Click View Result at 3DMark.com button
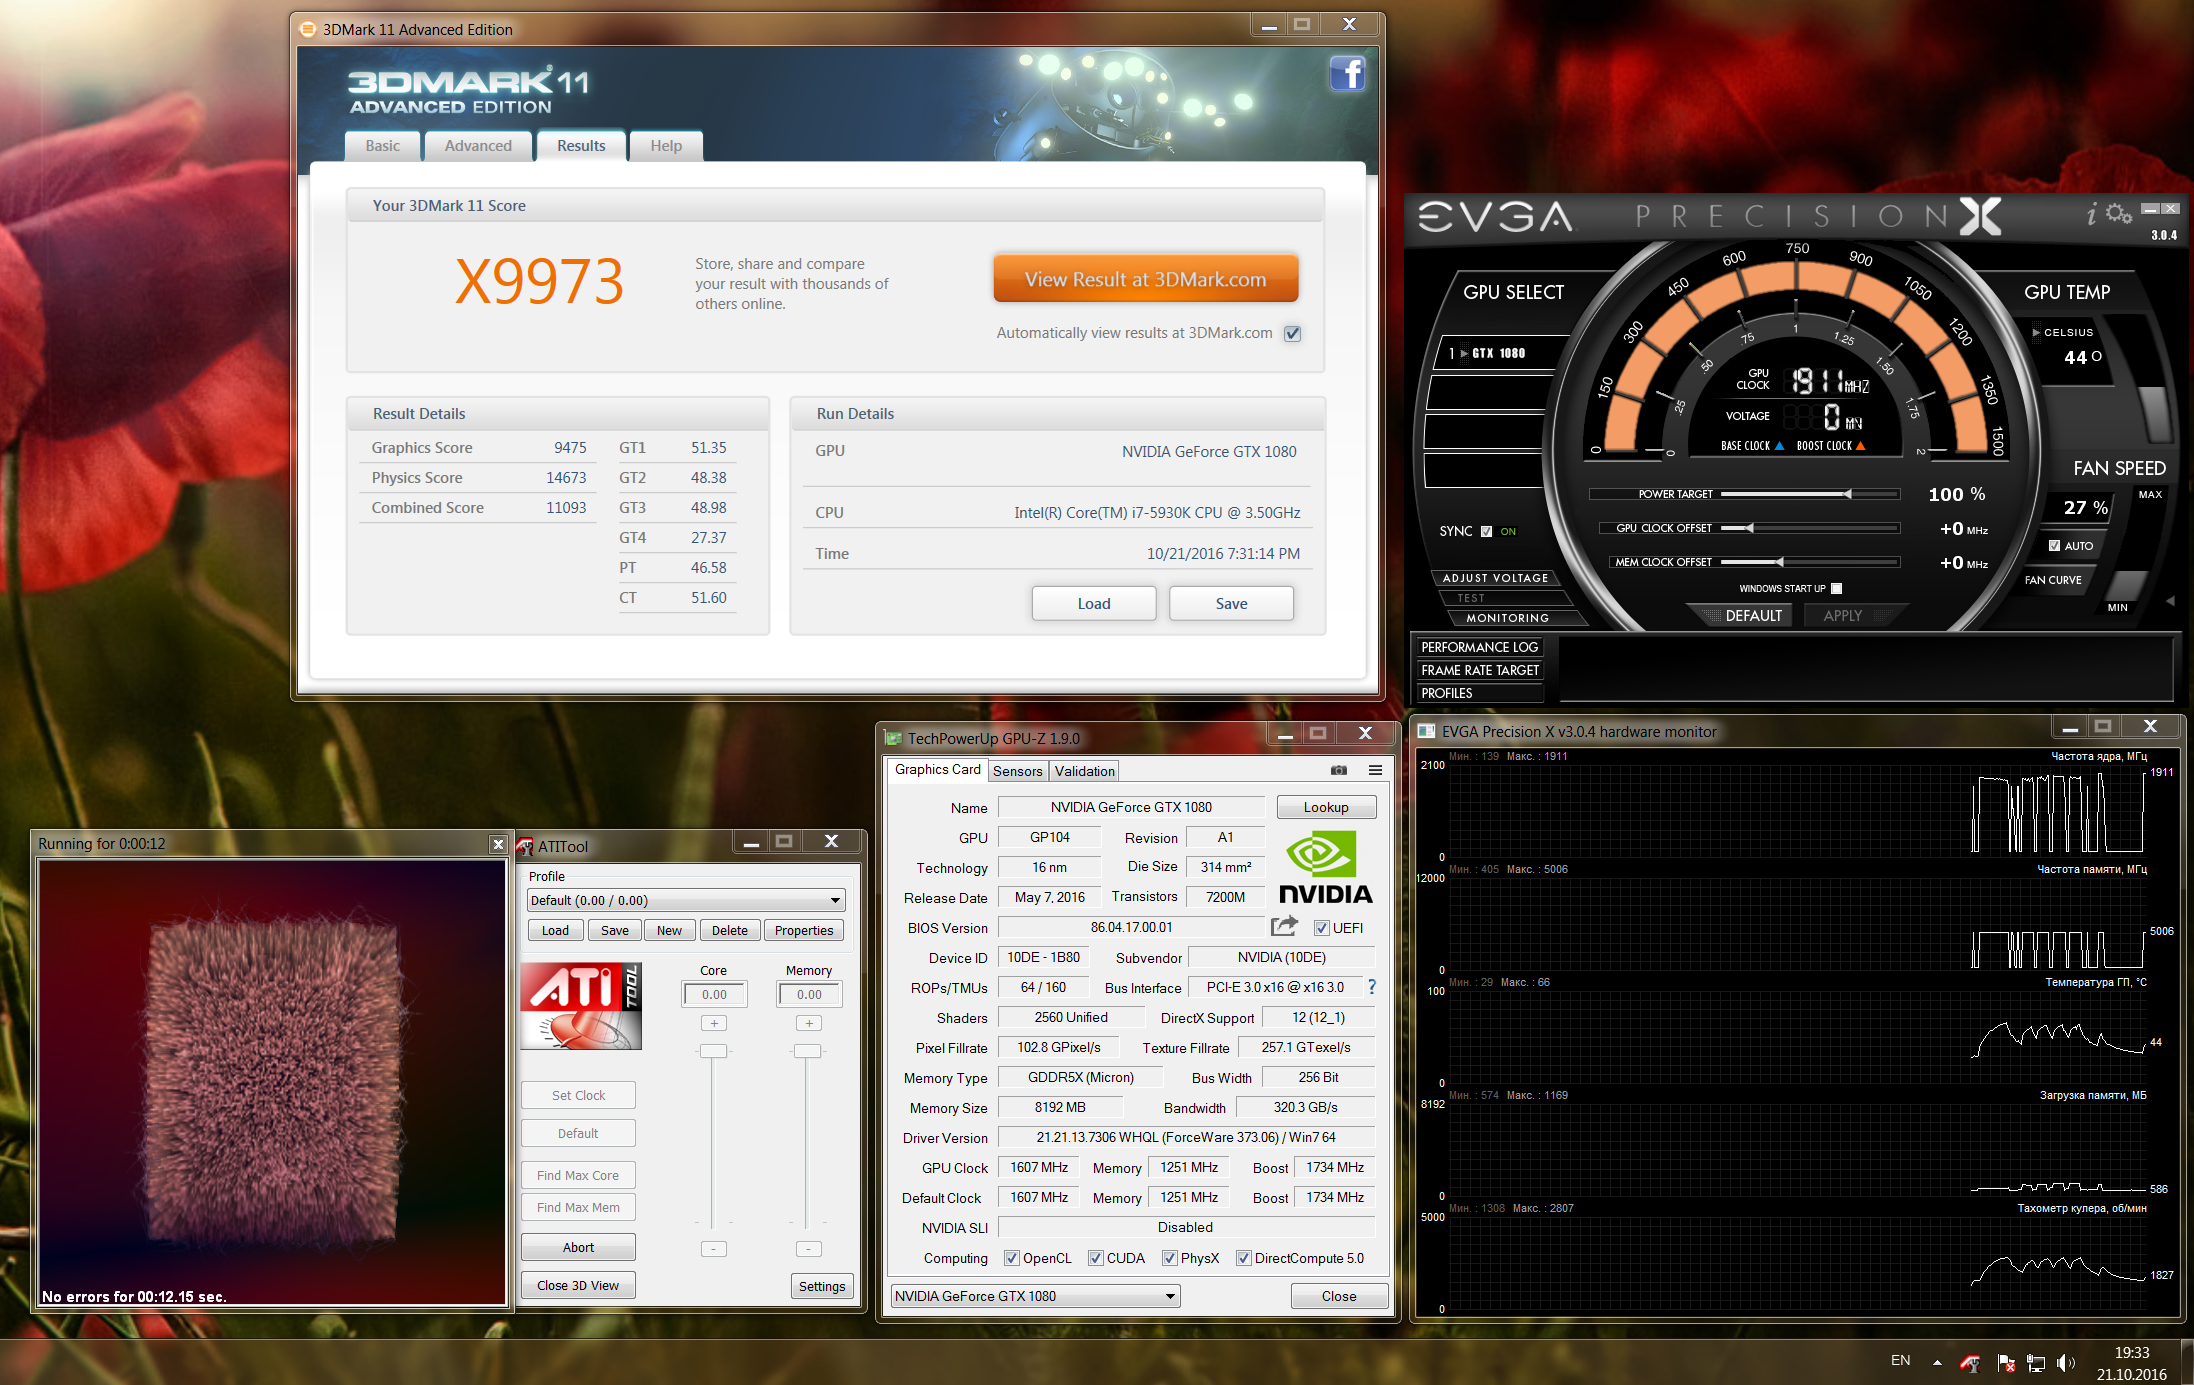Screen dimensions: 2194x1385 click(x=1145, y=280)
